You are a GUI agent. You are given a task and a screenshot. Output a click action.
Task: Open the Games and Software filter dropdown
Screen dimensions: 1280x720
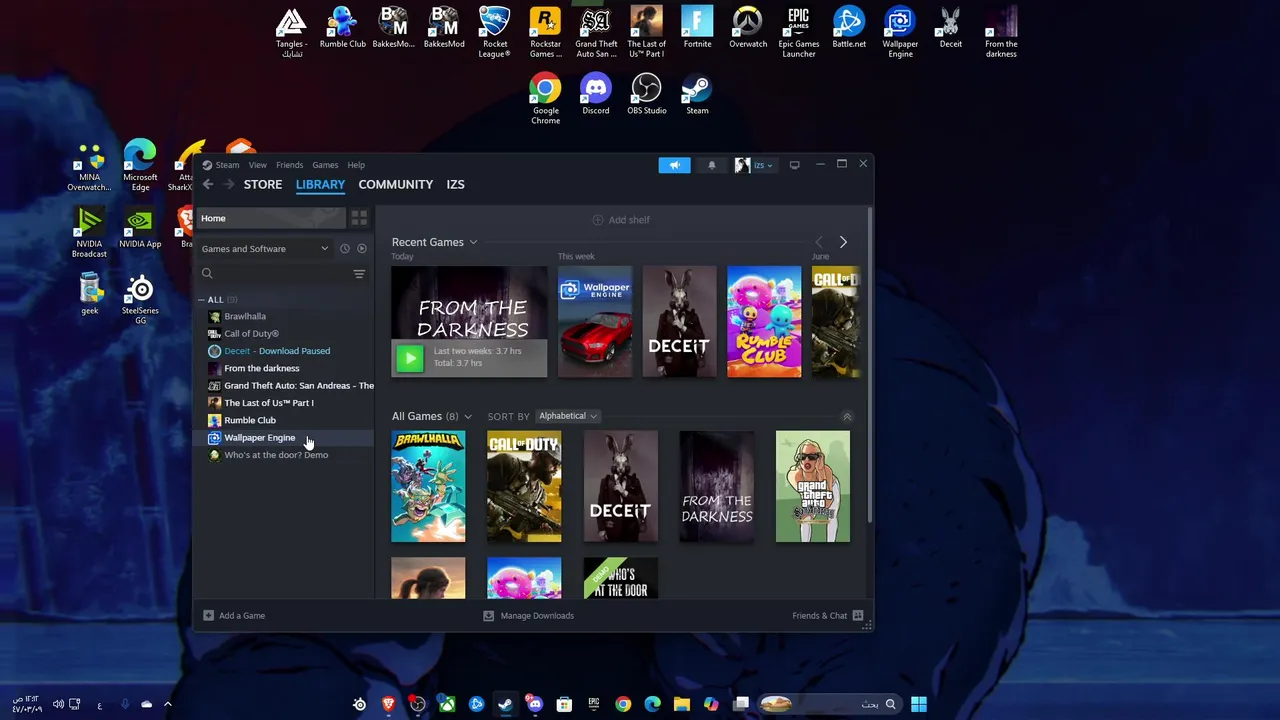(x=265, y=249)
